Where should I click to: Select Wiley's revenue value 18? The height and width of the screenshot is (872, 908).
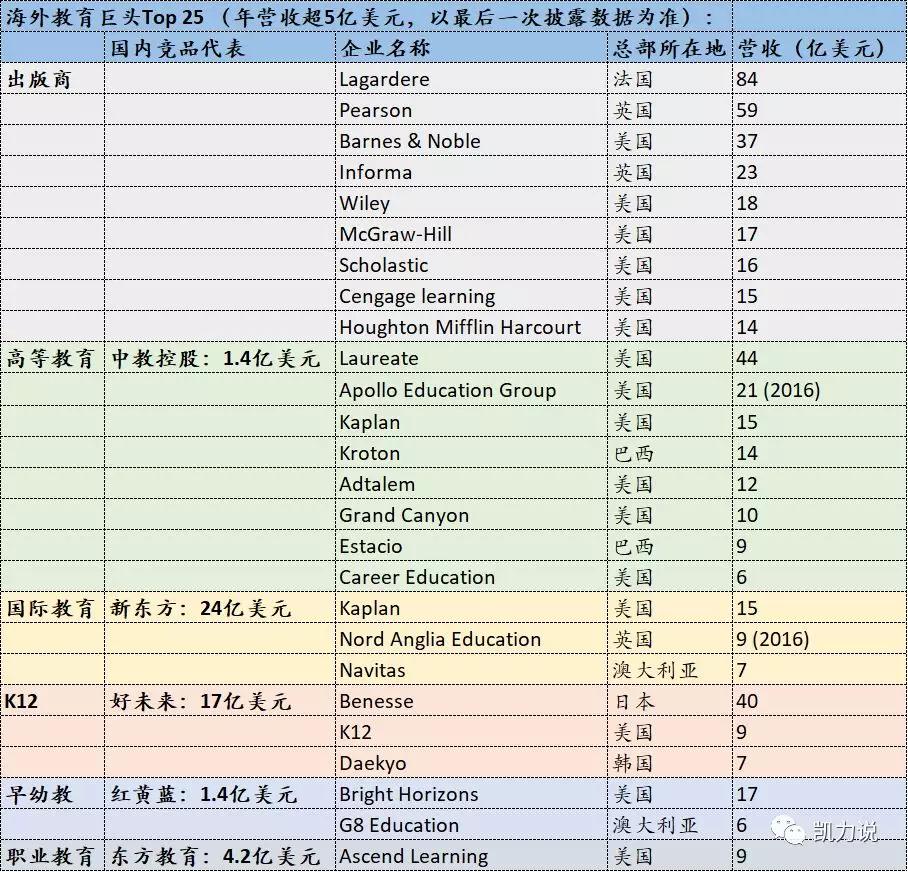(x=747, y=203)
